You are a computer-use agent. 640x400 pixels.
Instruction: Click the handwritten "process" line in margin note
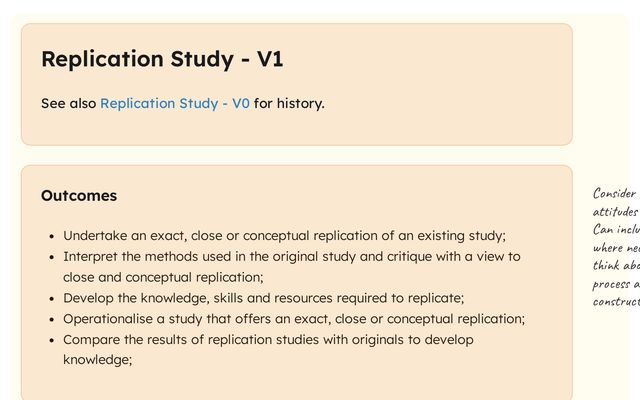click(x=614, y=284)
